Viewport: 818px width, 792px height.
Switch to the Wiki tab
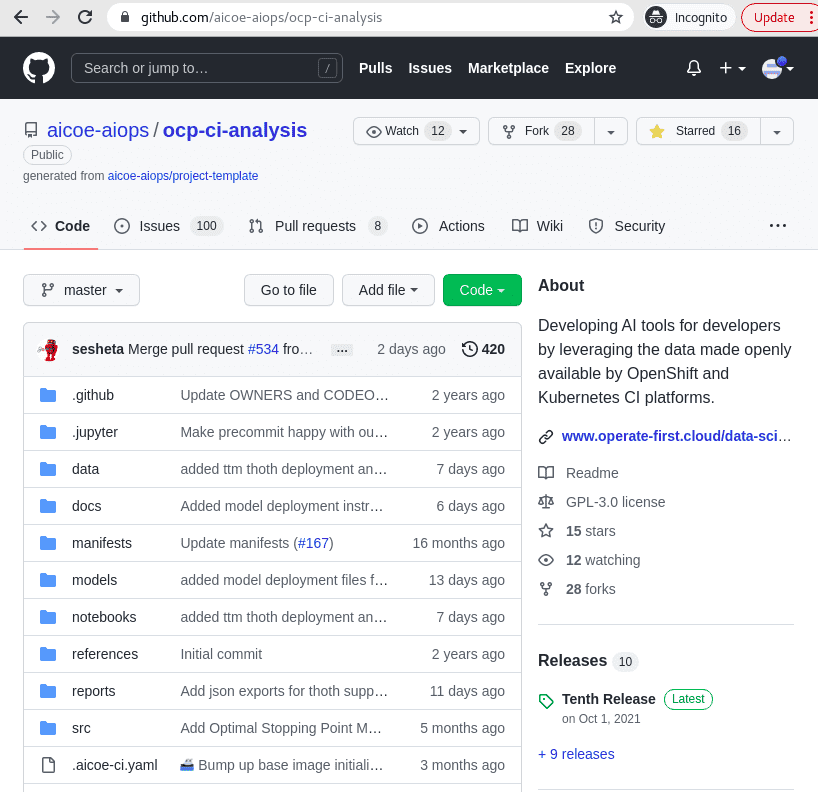pyautogui.click(x=537, y=226)
